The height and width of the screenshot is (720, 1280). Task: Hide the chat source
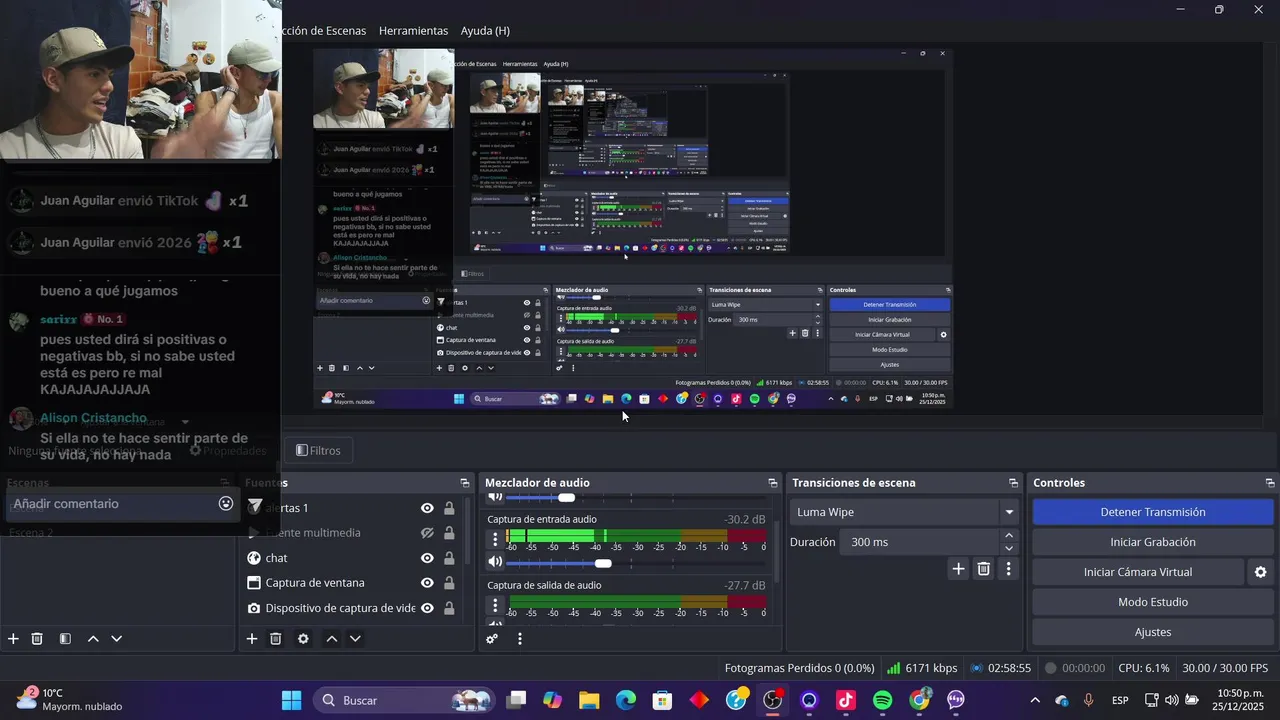pyautogui.click(x=427, y=558)
